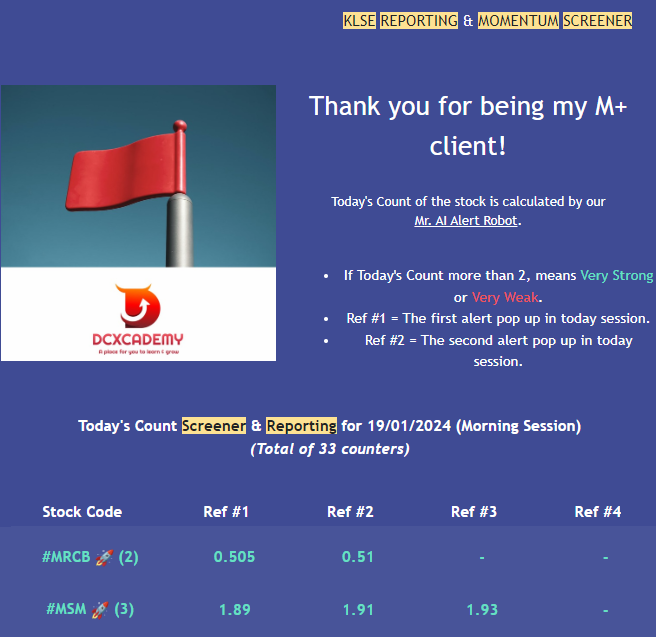
Task: Click the highlighted word MOMENTUM in title
Action: click(x=518, y=20)
